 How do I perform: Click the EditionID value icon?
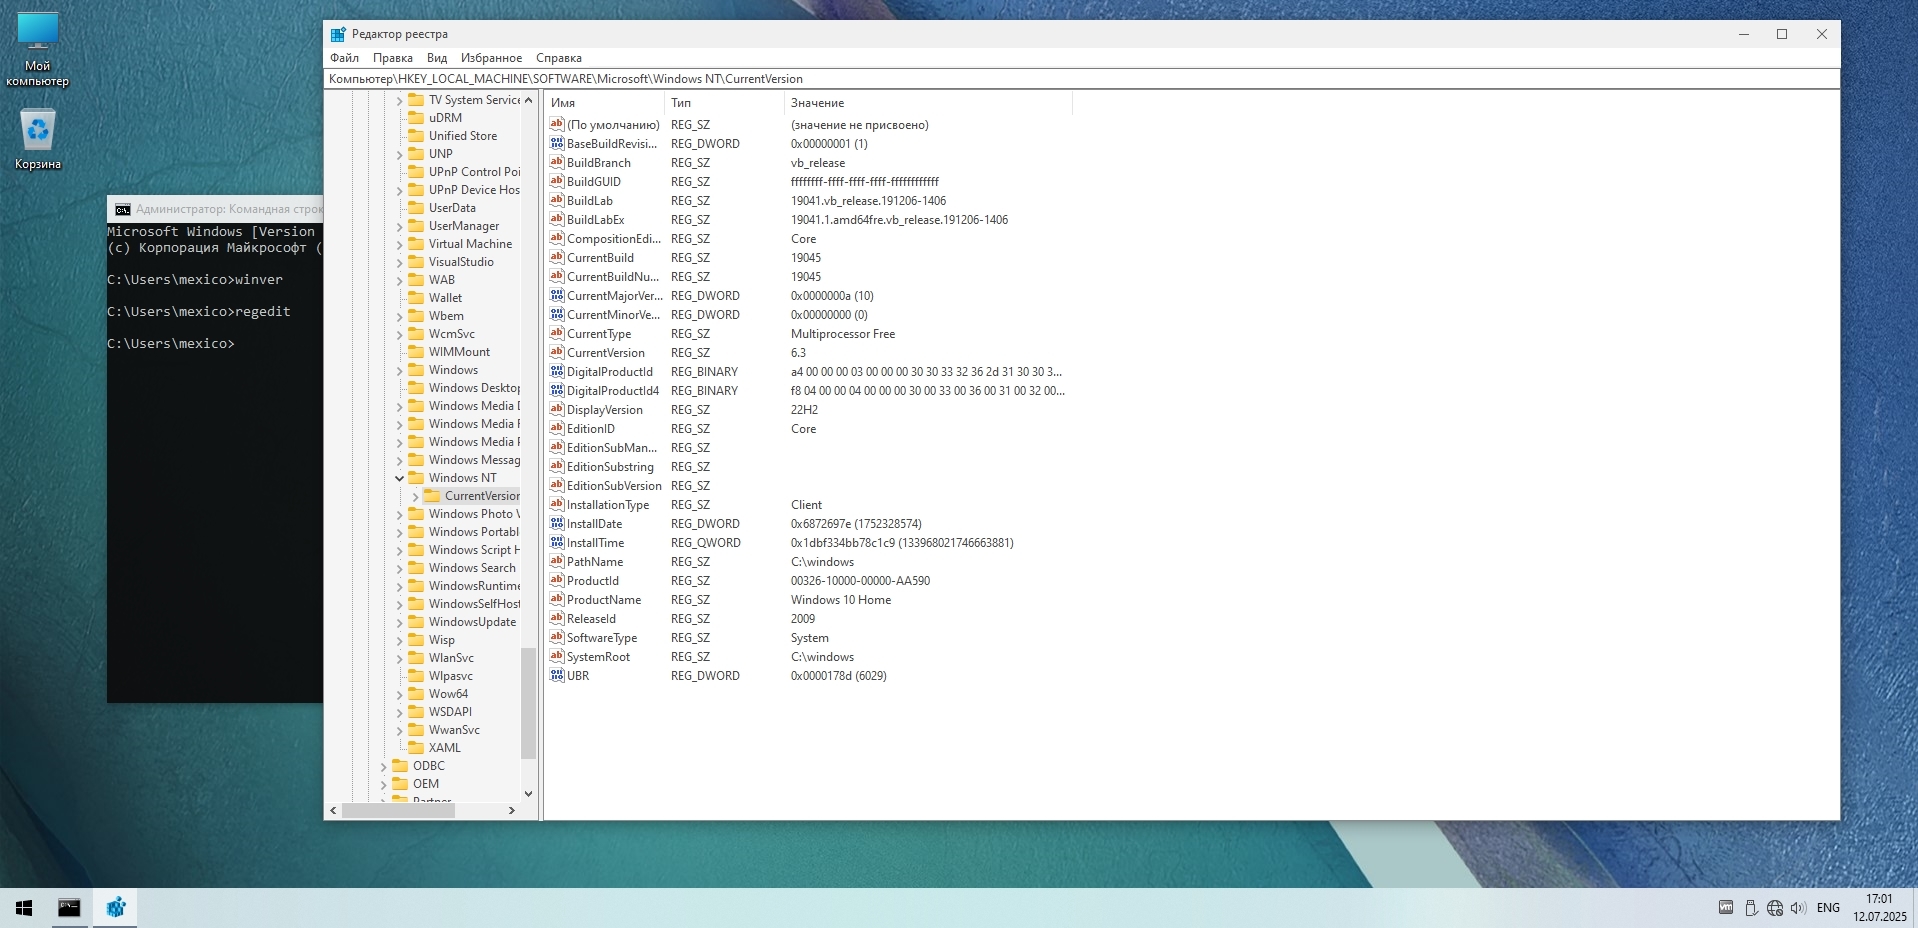pos(557,428)
